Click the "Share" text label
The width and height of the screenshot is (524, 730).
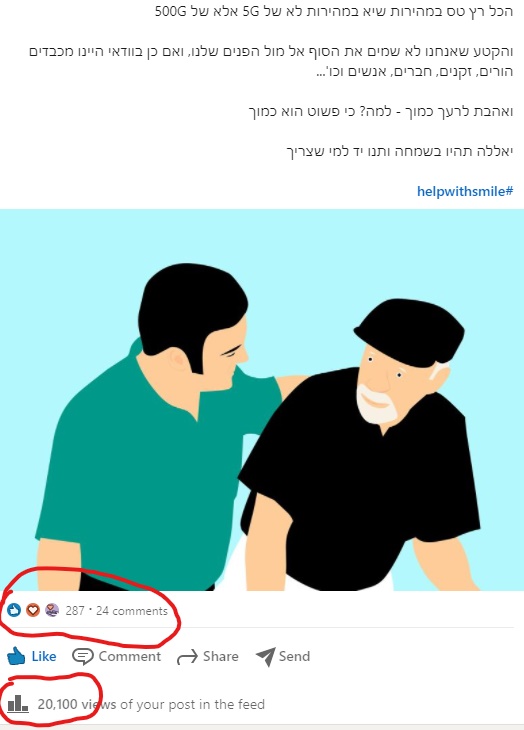point(221,656)
